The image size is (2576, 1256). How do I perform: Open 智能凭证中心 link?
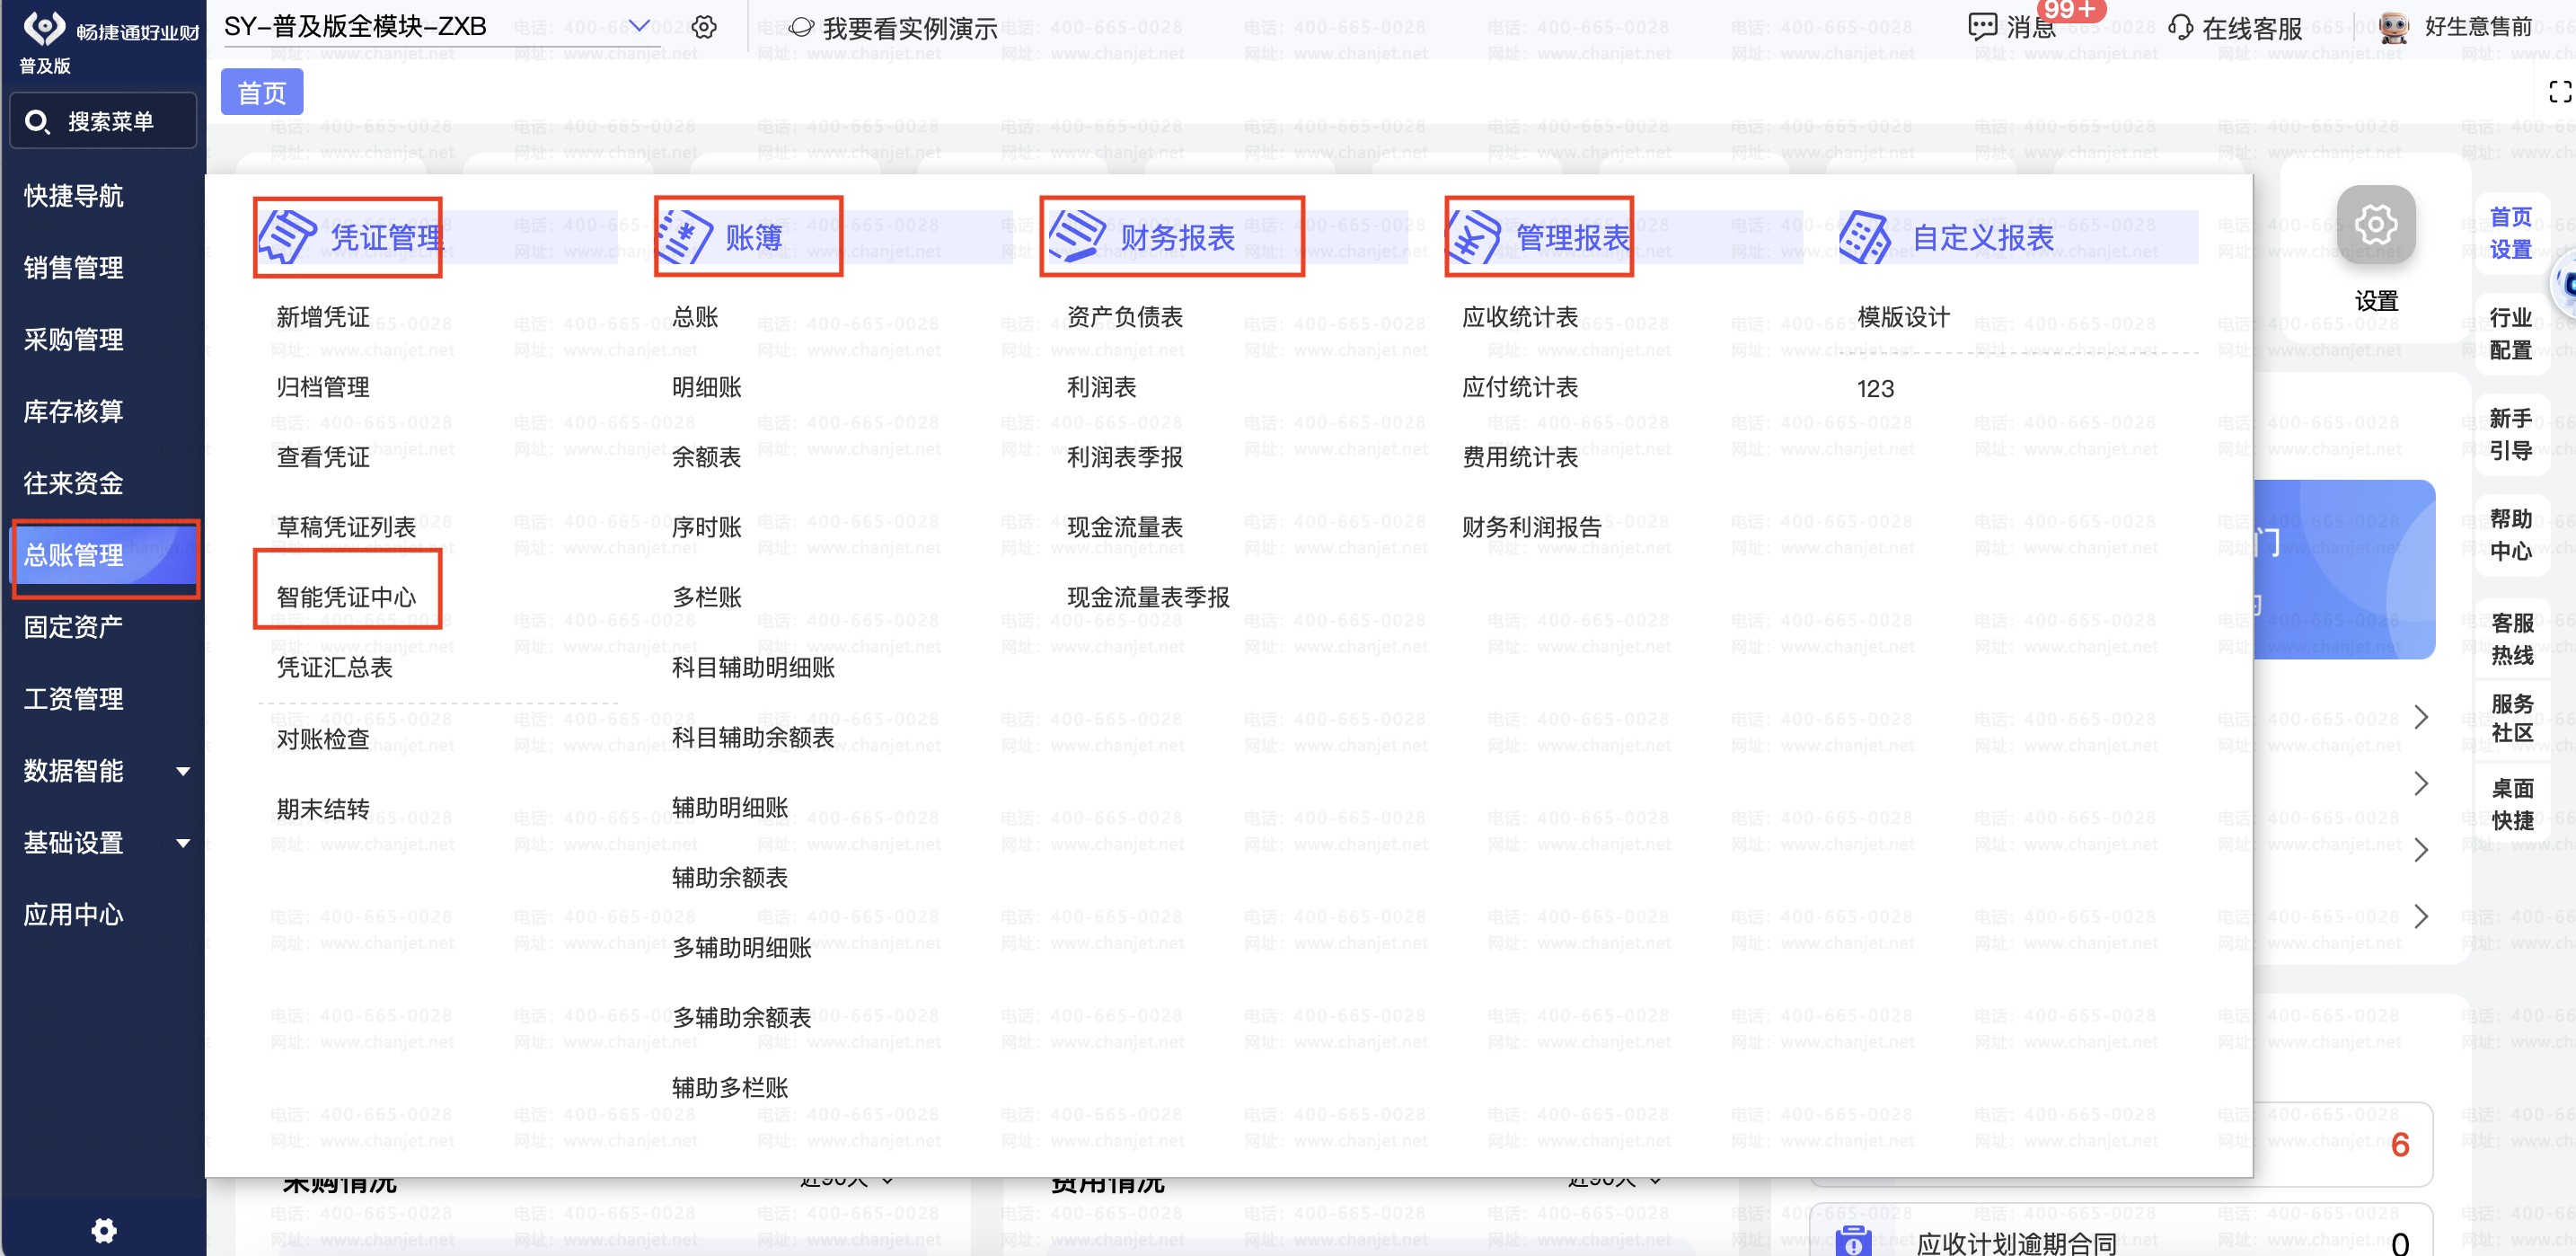(346, 597)
